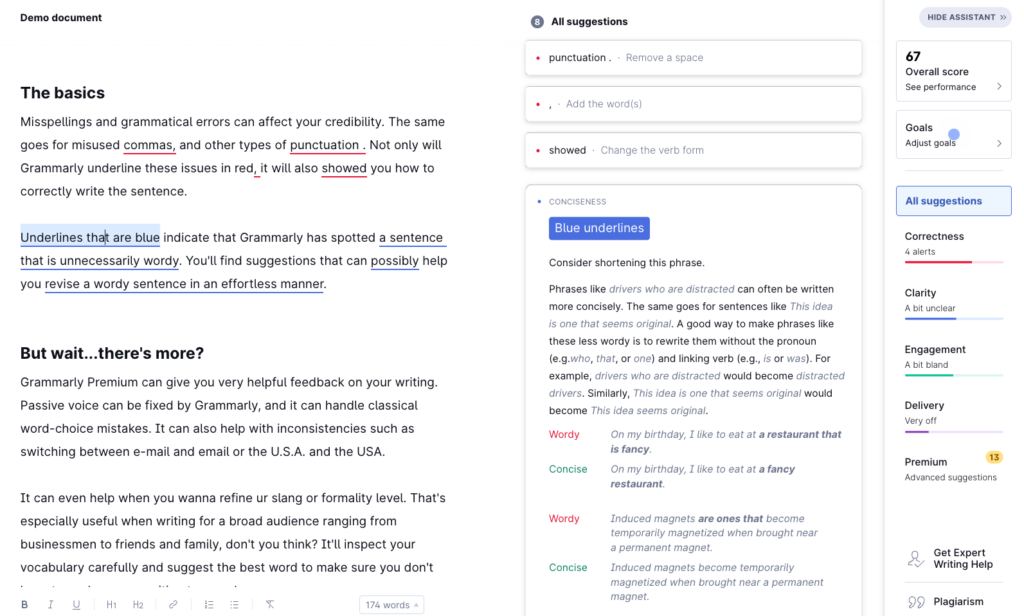Create a numbered list
The image size is (1024, 616).
coord(209,605)
